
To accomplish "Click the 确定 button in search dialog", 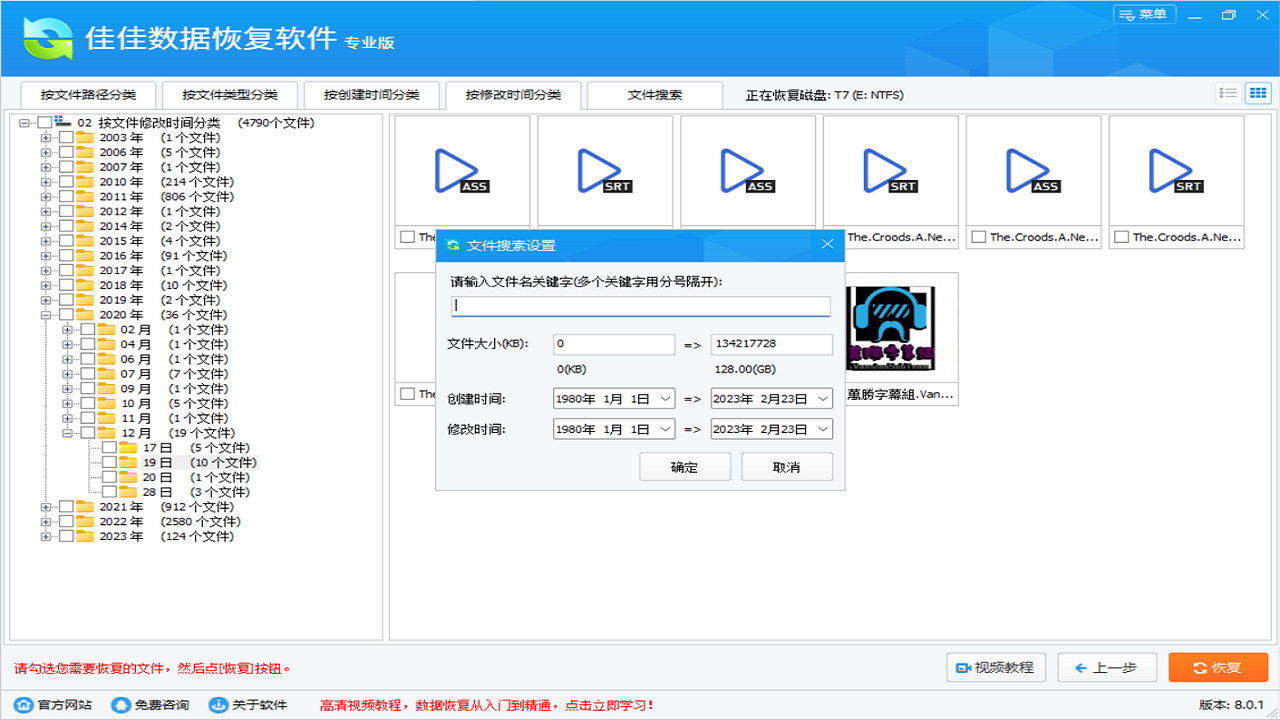I will (685, 466).
